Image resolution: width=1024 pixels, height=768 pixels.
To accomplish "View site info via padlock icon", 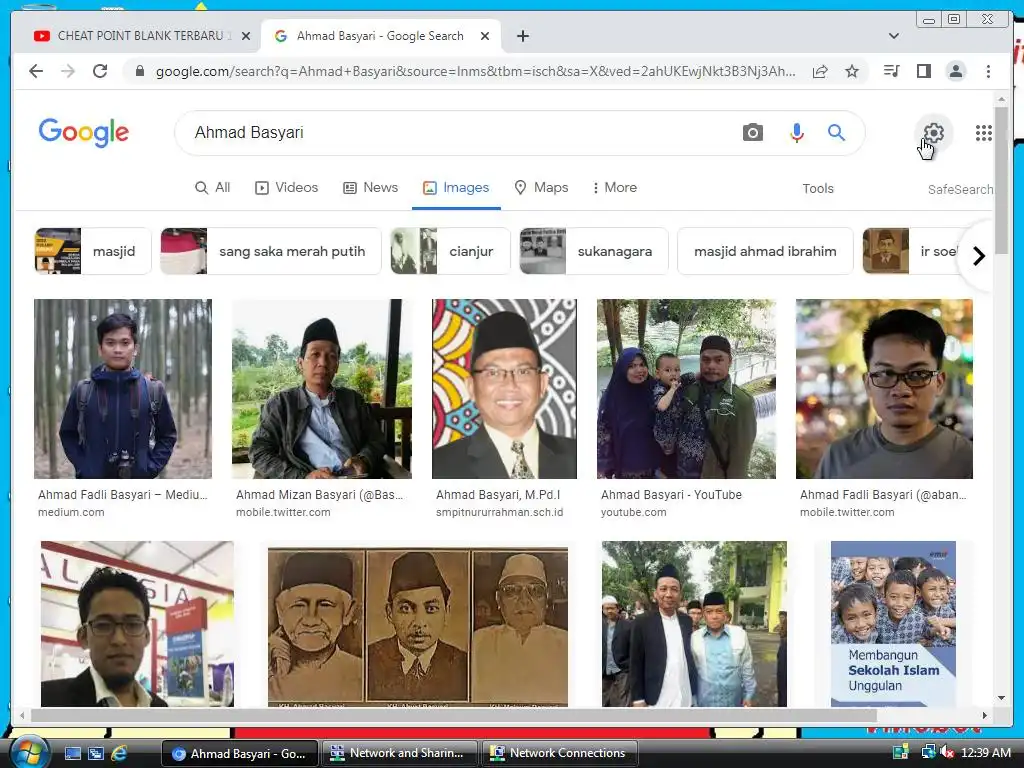I will [x=139, y=71].
